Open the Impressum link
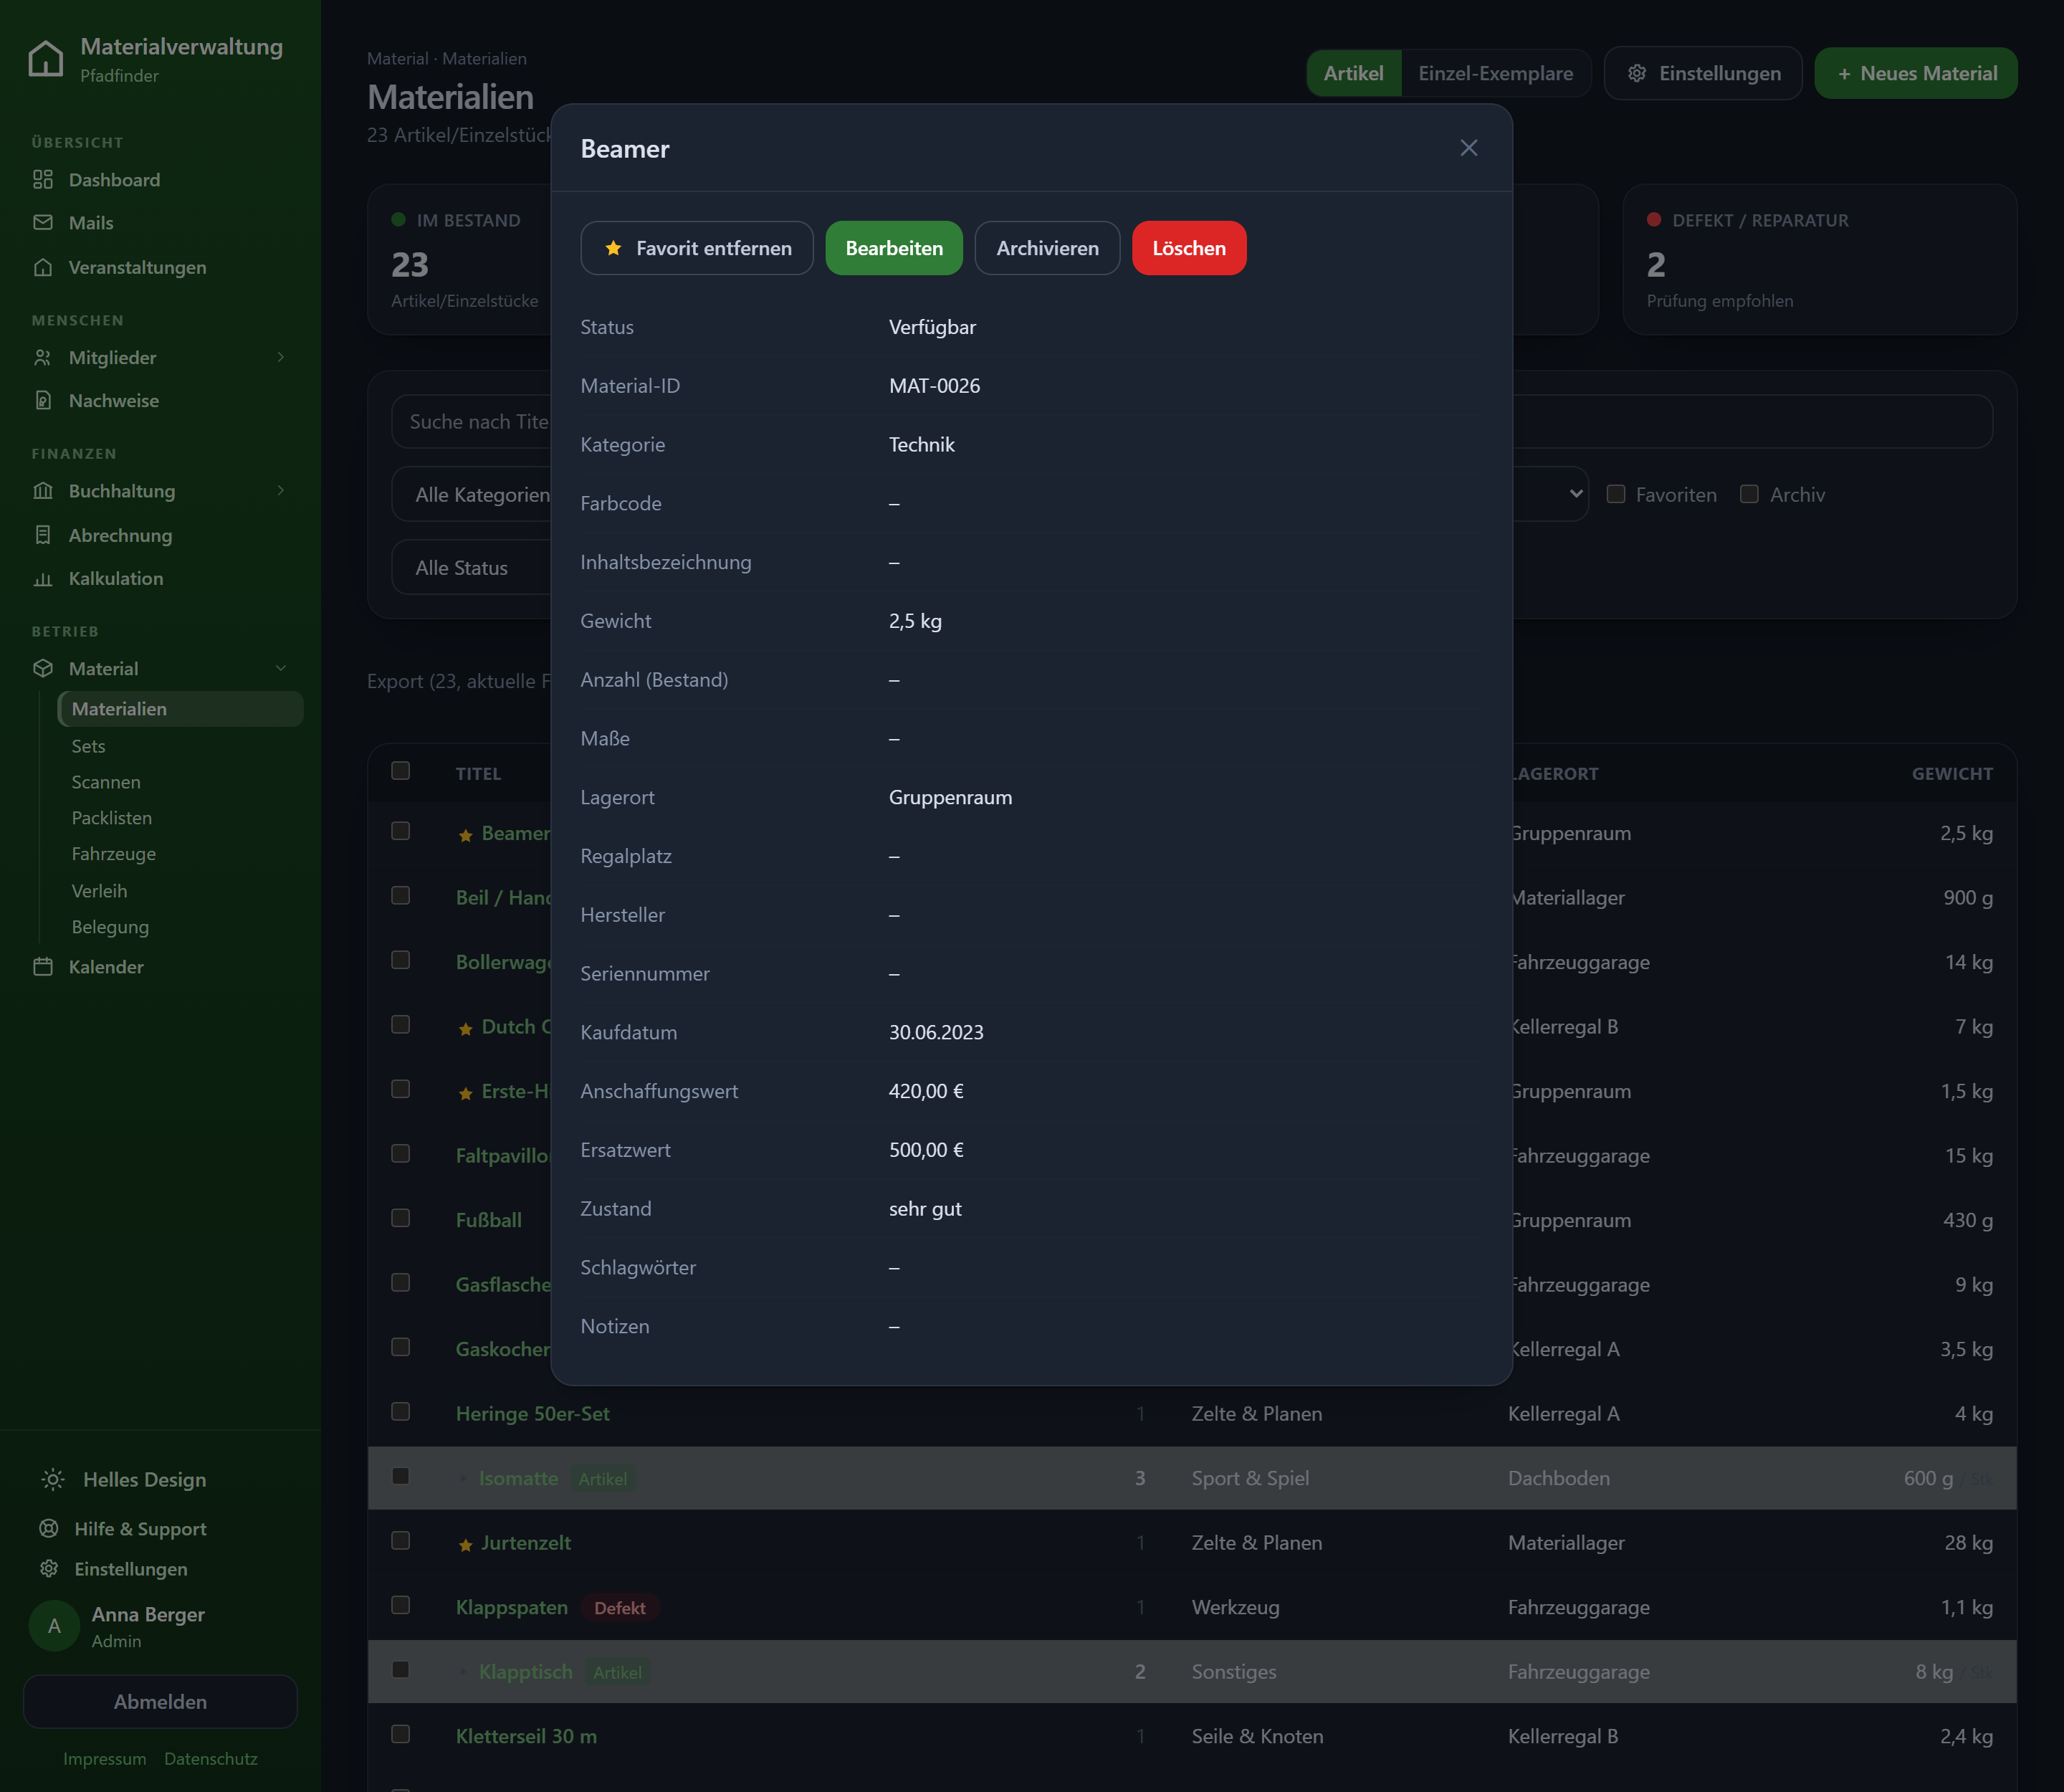Screen dimensions: 2064x1792 (104, 1758)
